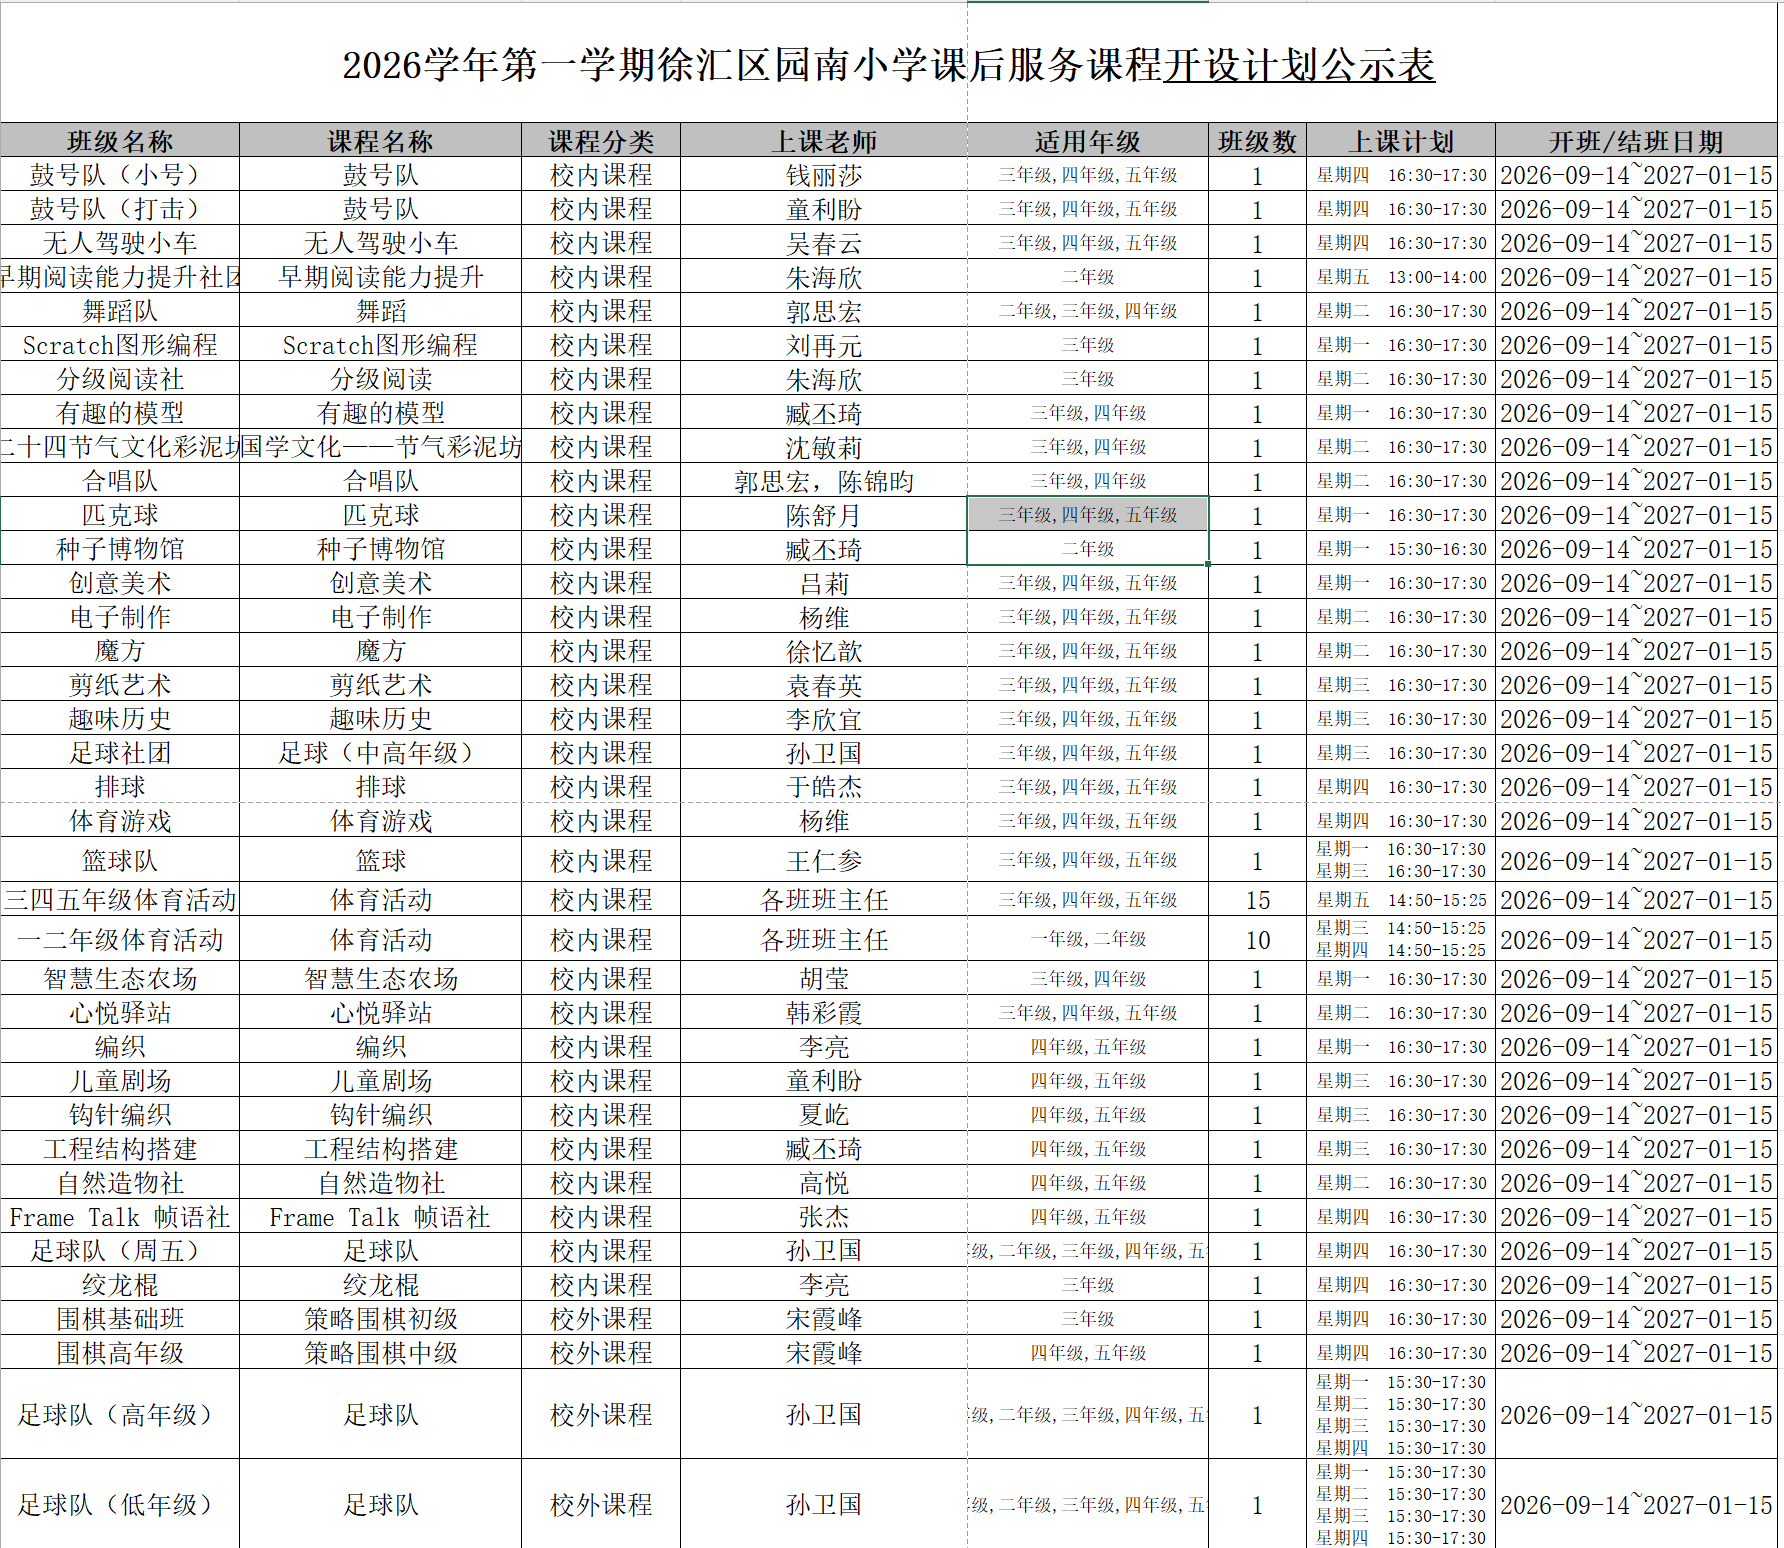Screen dimensions: 1784x1548
Task: Click the class count cell 15
Action: [1258, 900]
